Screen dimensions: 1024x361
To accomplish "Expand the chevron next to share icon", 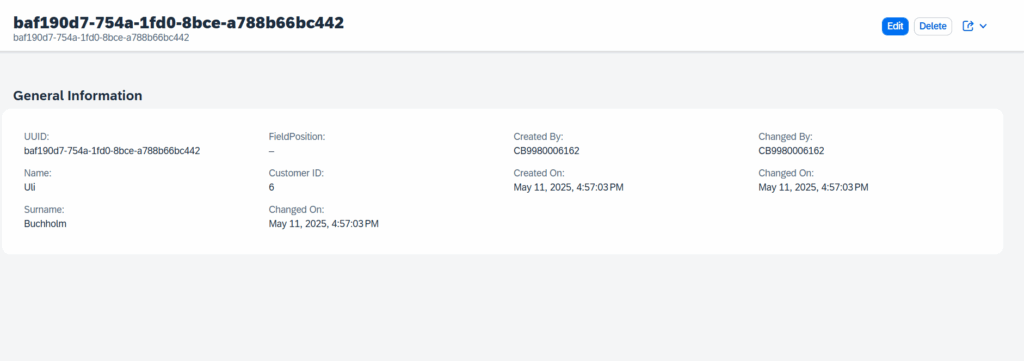I will [x=983, y=26].
